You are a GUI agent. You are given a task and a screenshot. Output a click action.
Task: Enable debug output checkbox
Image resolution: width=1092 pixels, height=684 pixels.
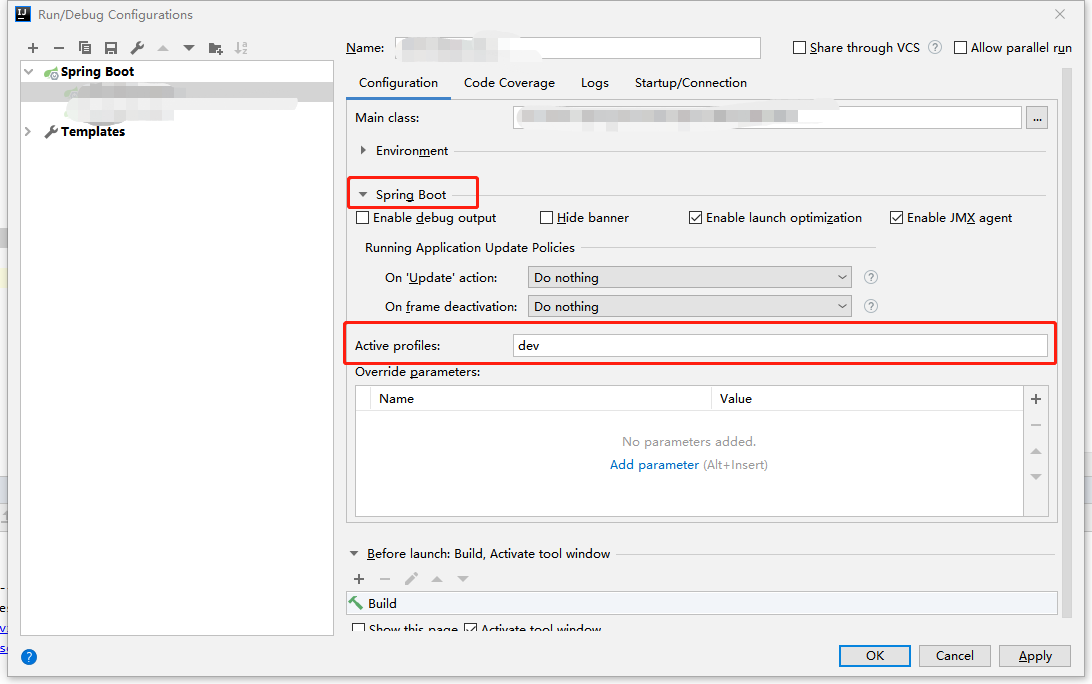point(362,218)
